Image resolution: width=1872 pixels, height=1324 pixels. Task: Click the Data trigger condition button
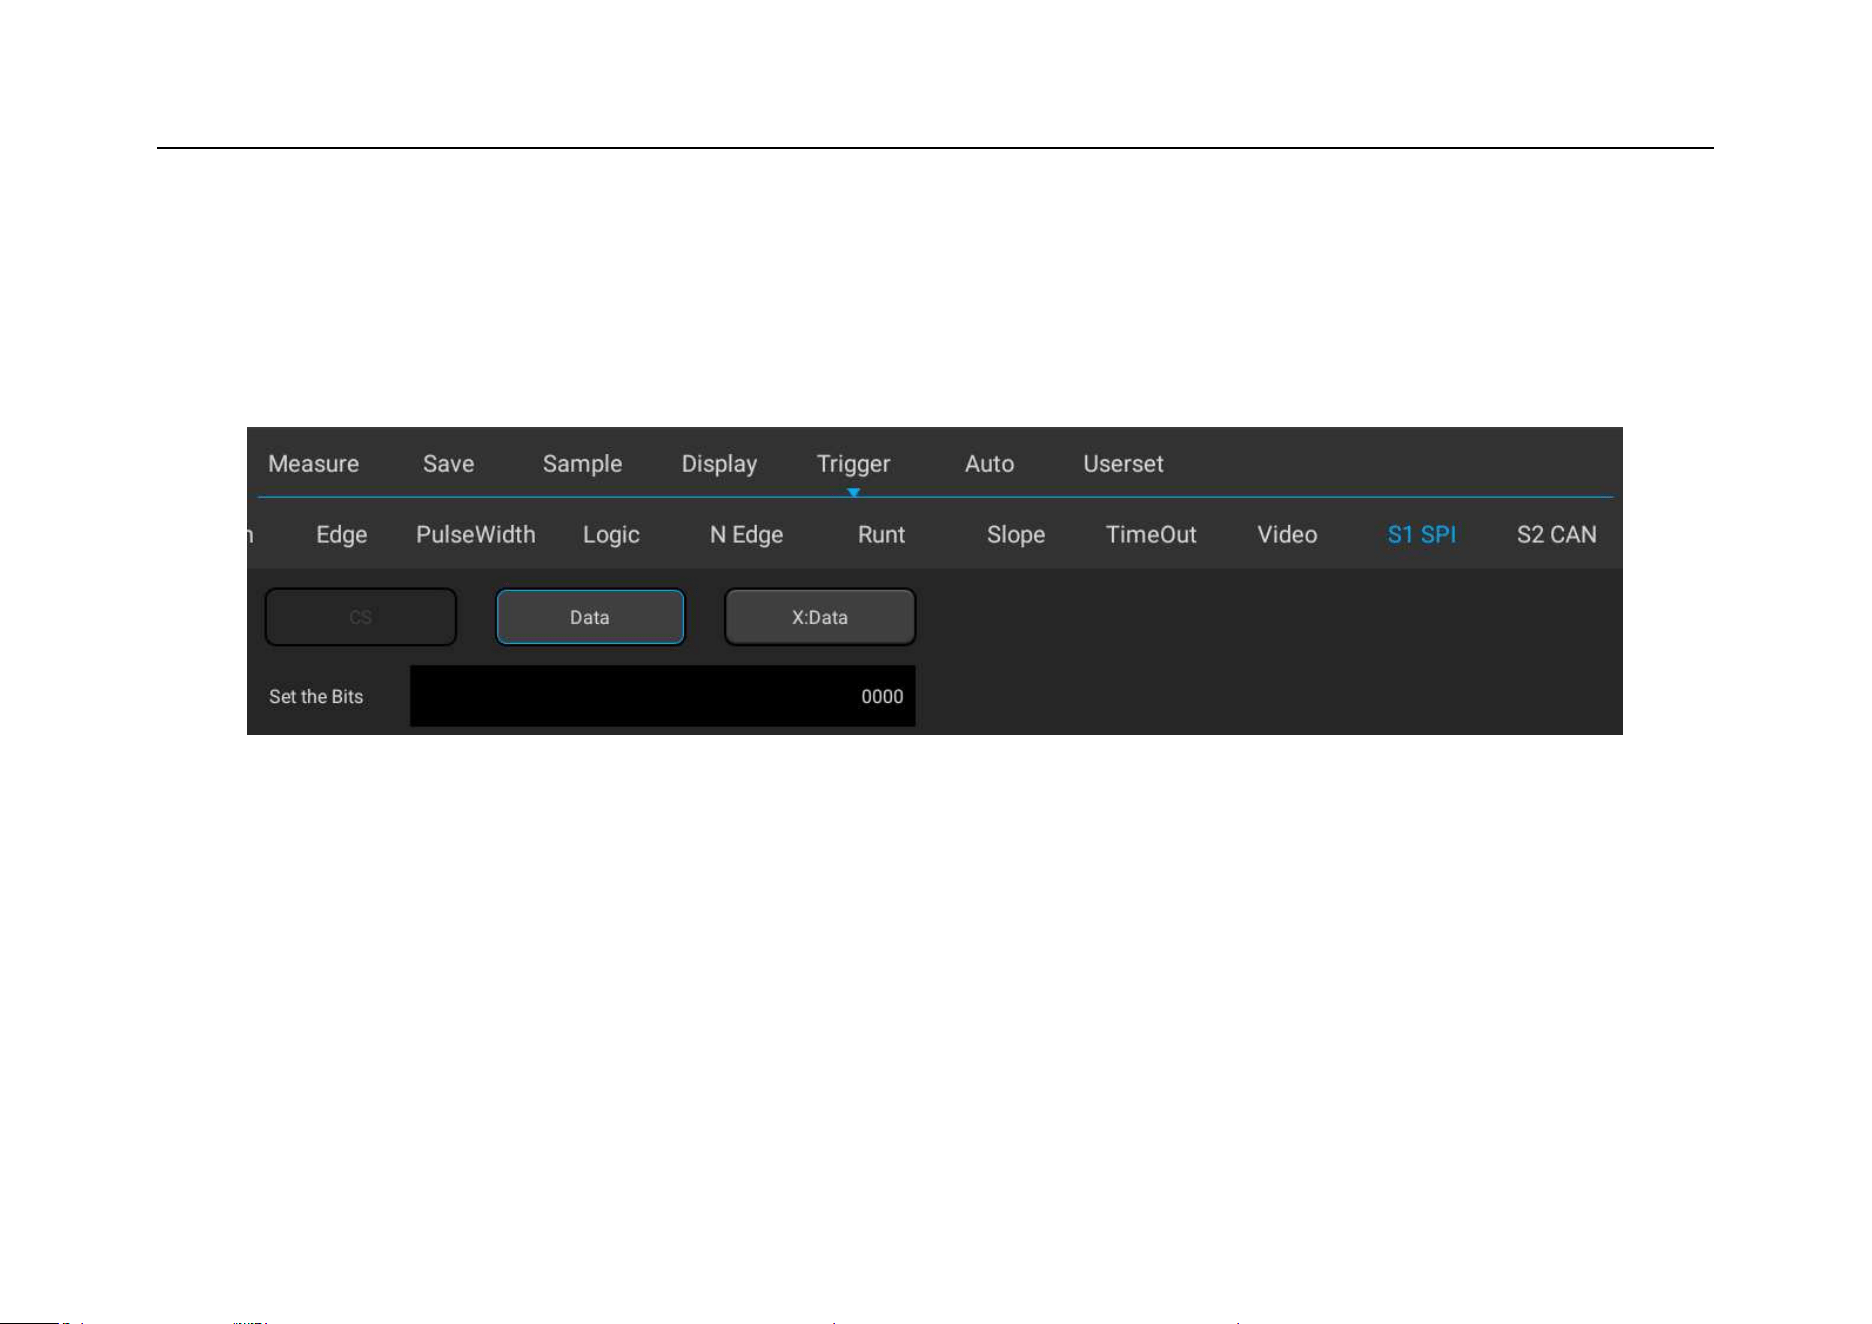(x=590, y=617)
